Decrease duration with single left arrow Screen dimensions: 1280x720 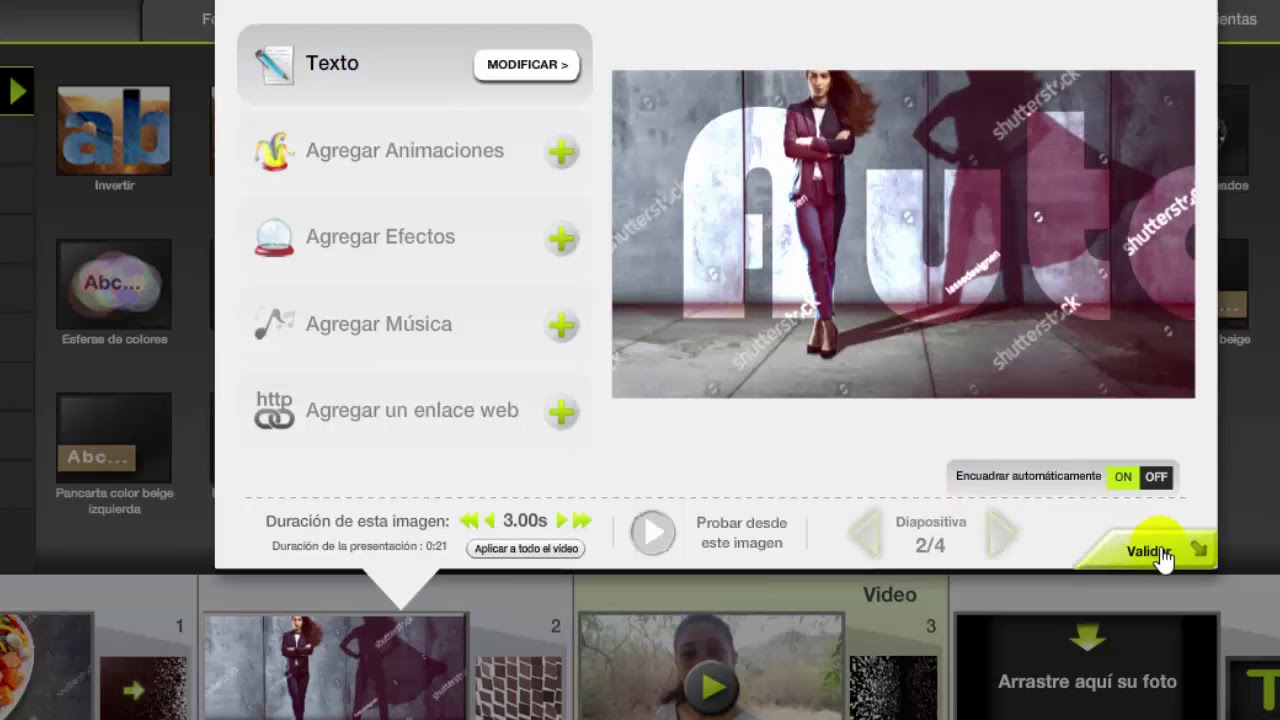tap(489, 521)
